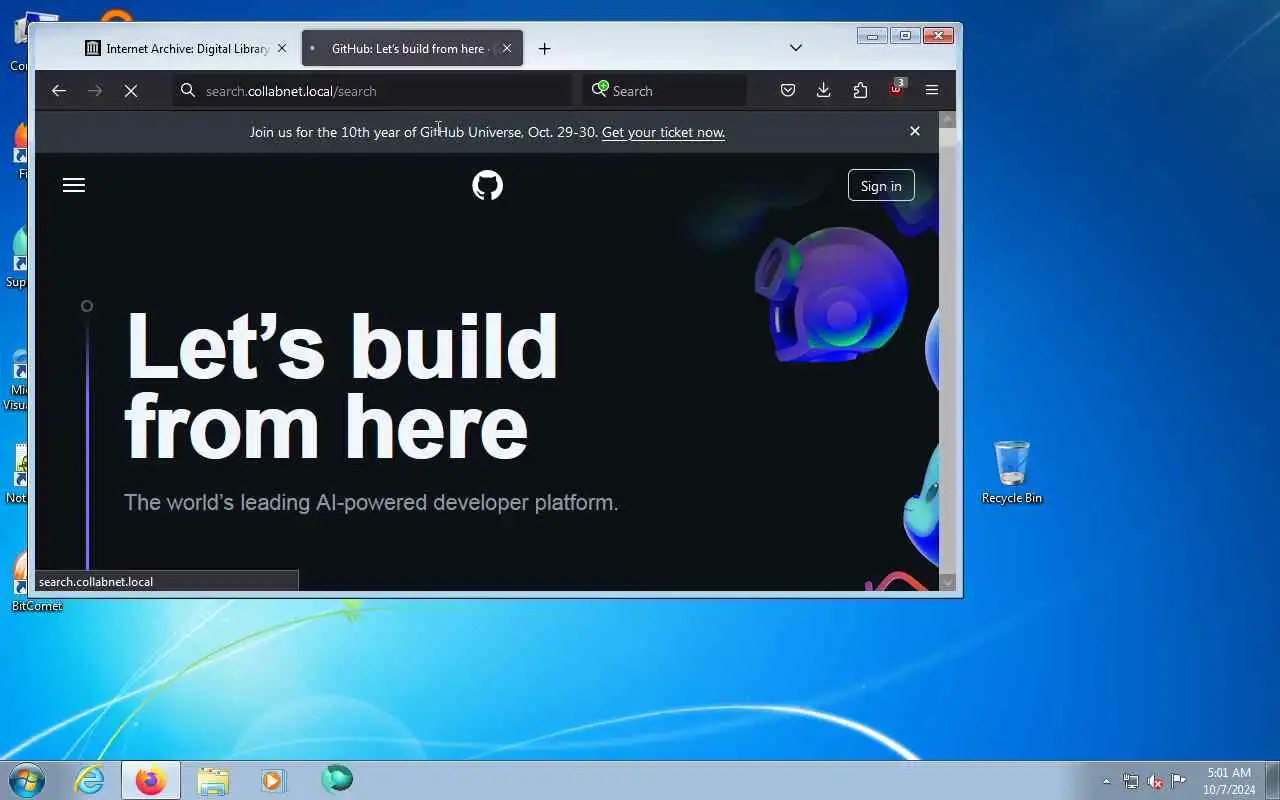Image resolution: width=1280 pixels, height=800 pixels.
Task: Click into the Firefox Search box
Action: [x=664, y=91]
